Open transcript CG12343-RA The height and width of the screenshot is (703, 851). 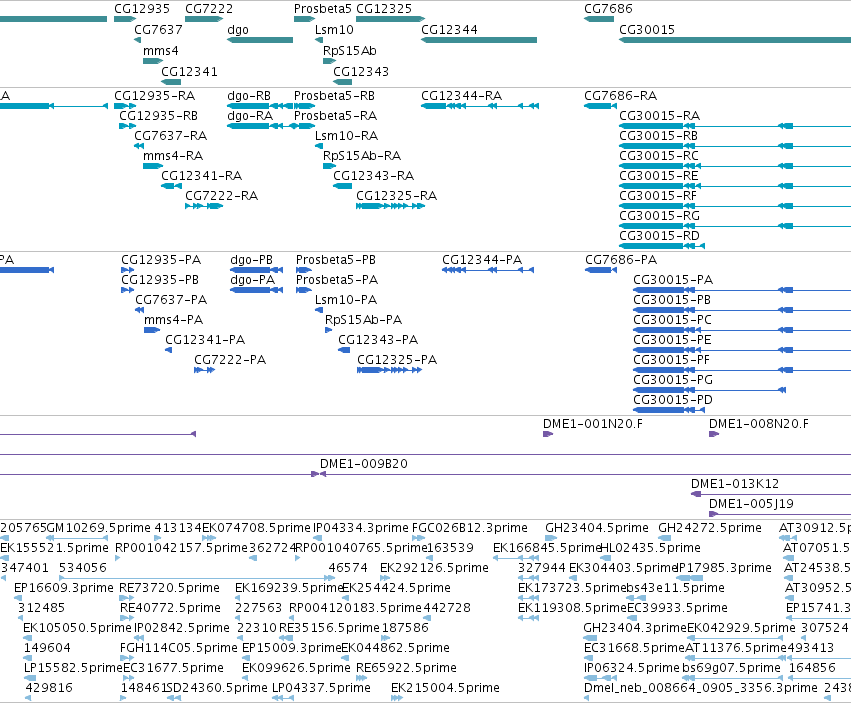pos(342,186)
